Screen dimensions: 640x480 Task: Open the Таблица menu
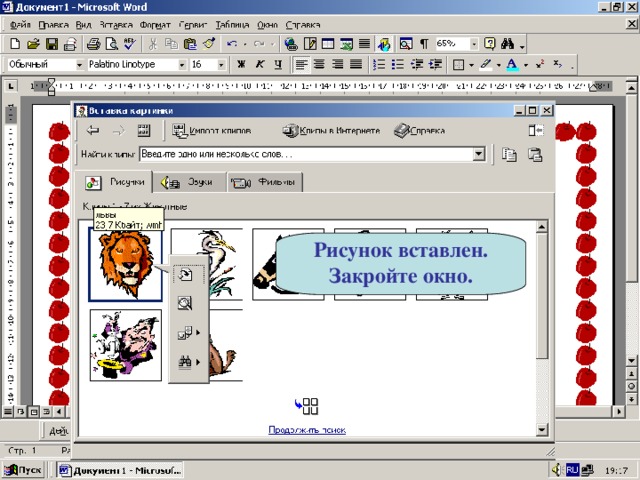[232, 25]
